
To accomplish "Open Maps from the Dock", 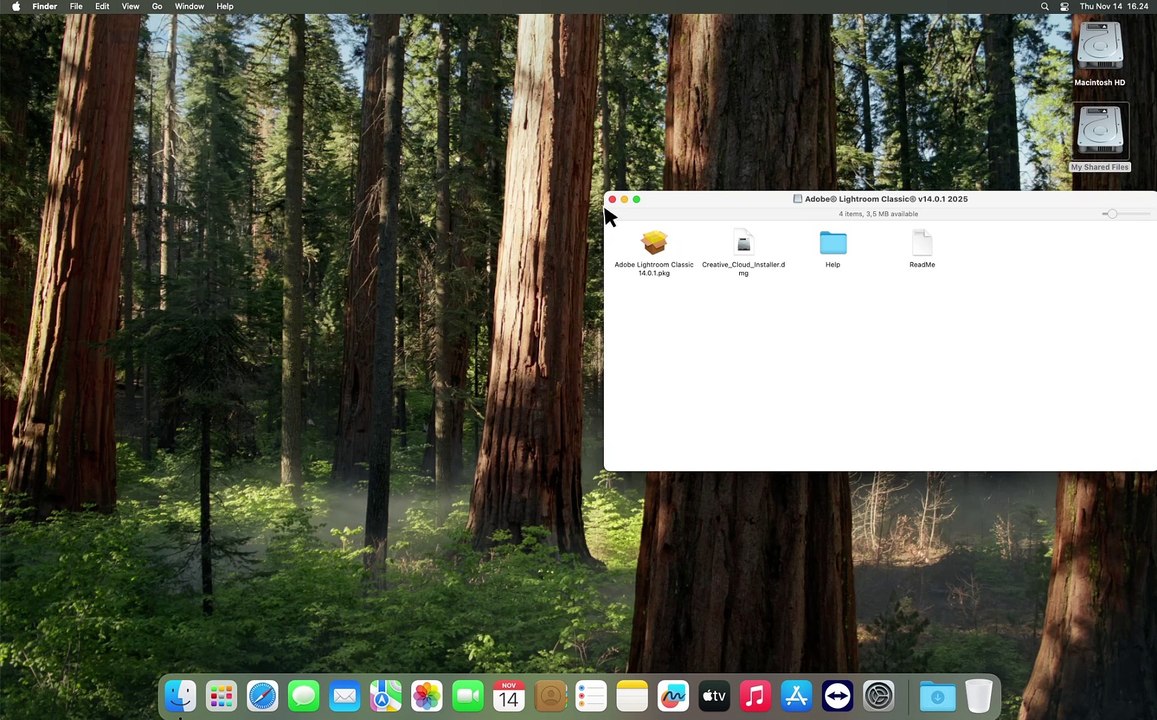I will 385,696.
